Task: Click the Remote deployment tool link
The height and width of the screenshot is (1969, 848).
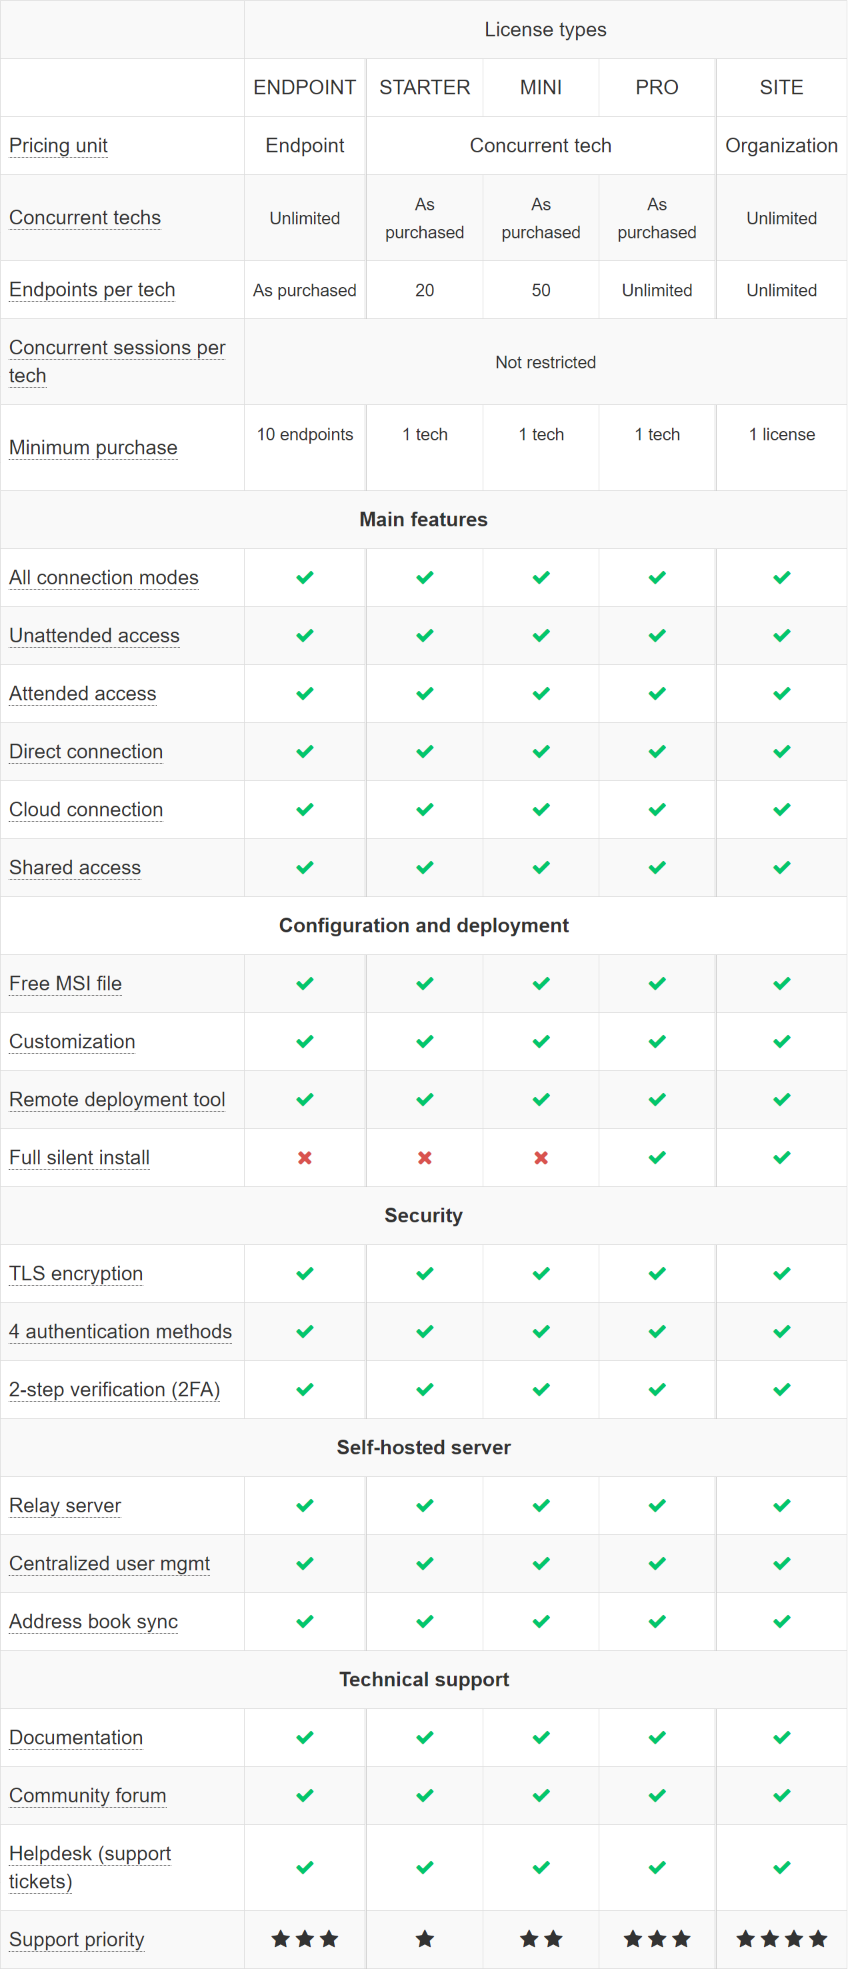Action: [x=117, y=1100]
